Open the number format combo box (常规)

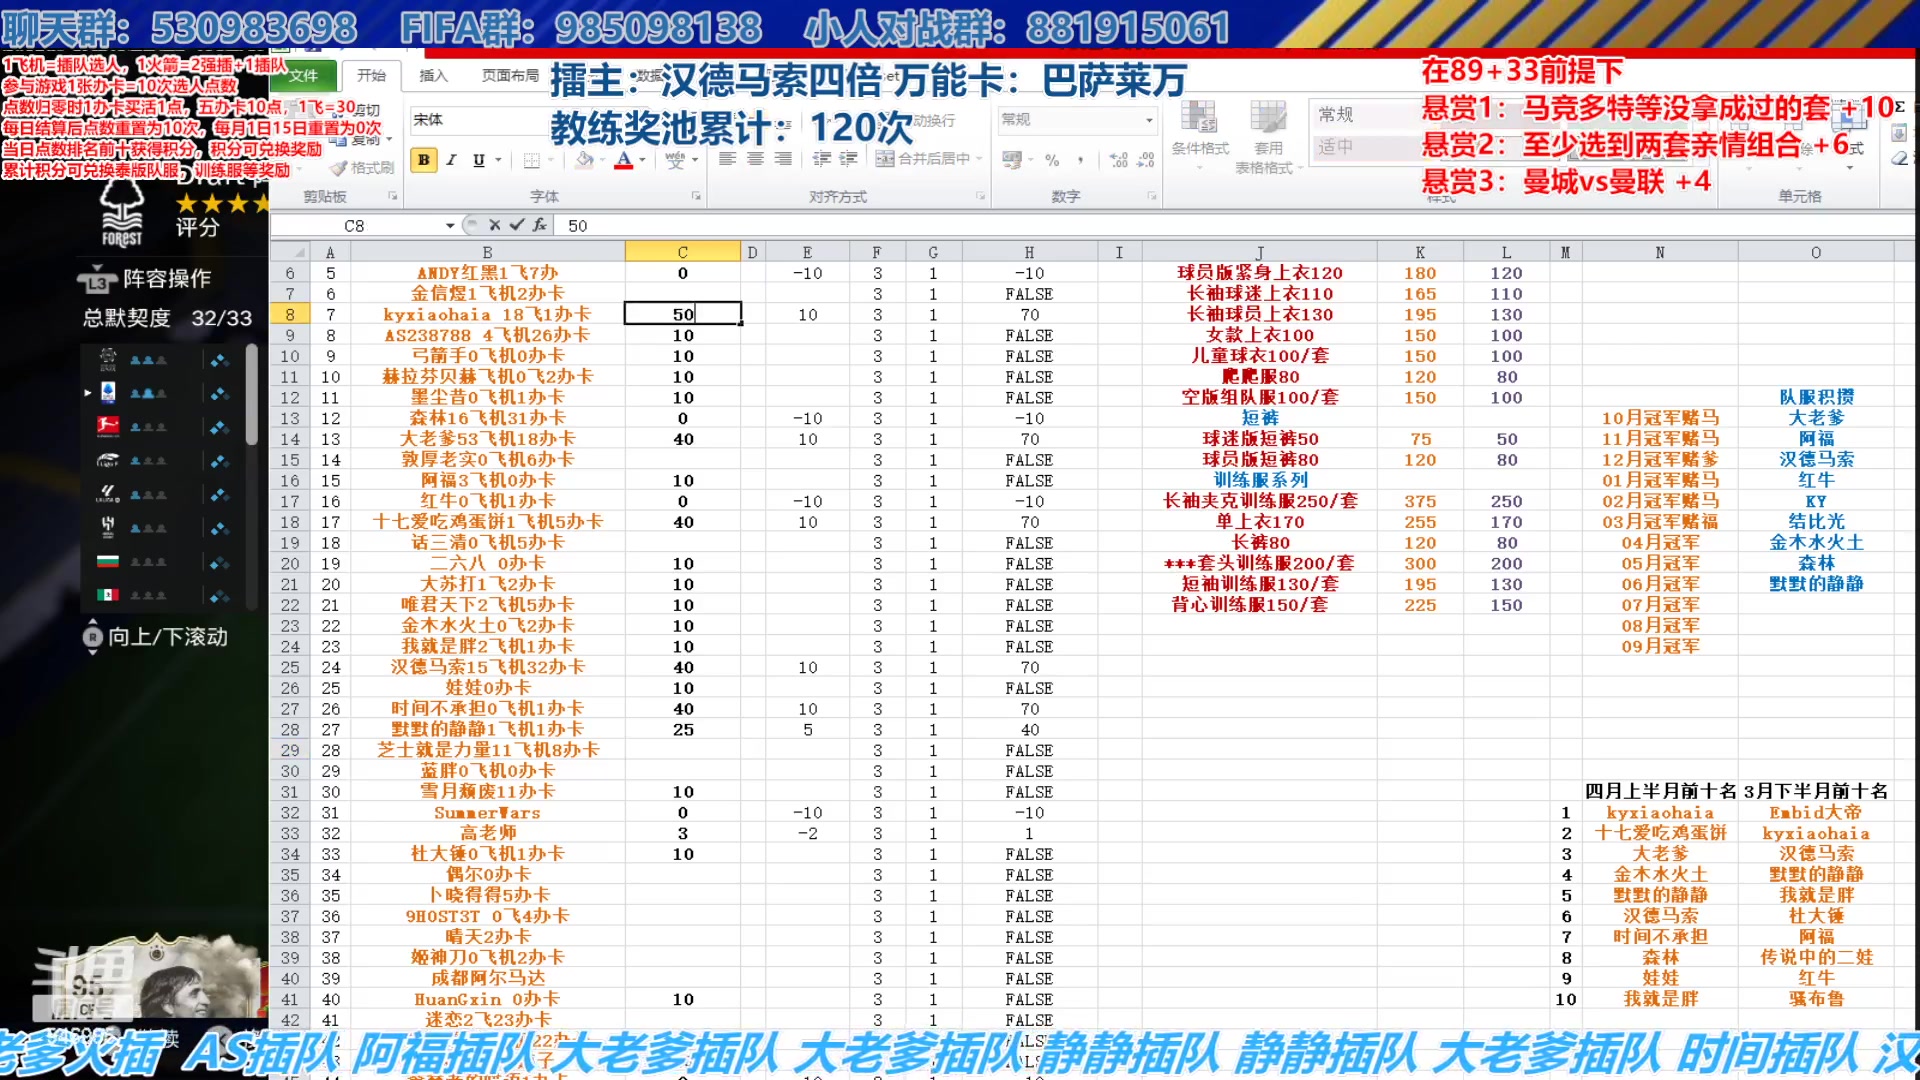[1076, 119]
